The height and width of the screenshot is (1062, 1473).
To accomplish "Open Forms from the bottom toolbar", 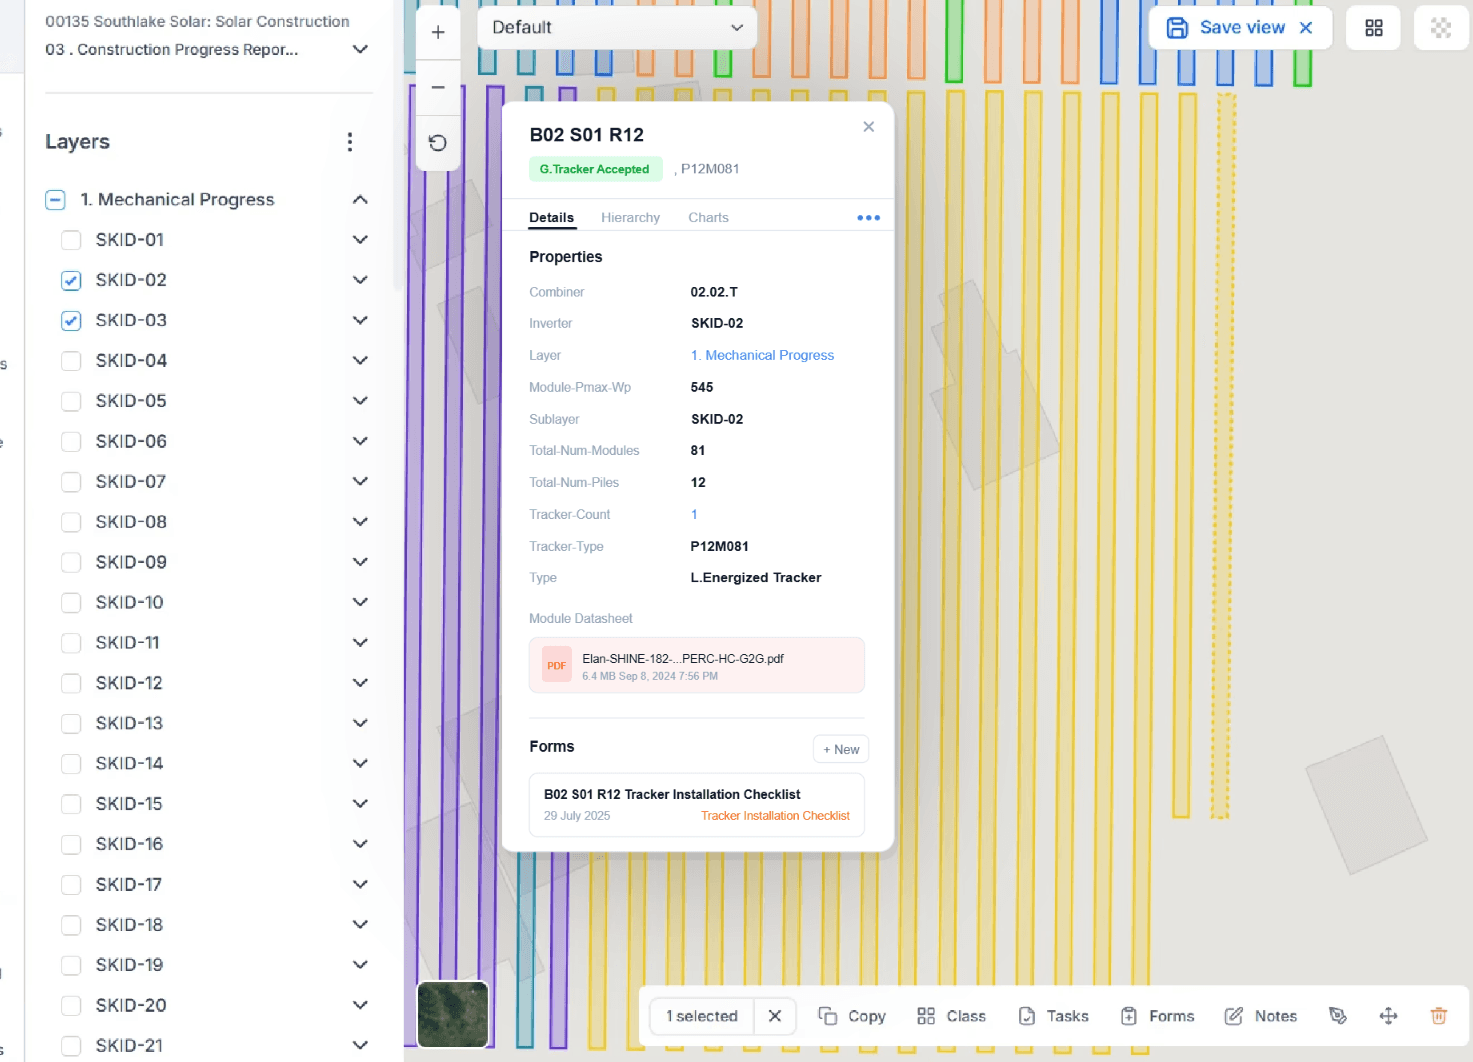I will pos(1157,1016).
